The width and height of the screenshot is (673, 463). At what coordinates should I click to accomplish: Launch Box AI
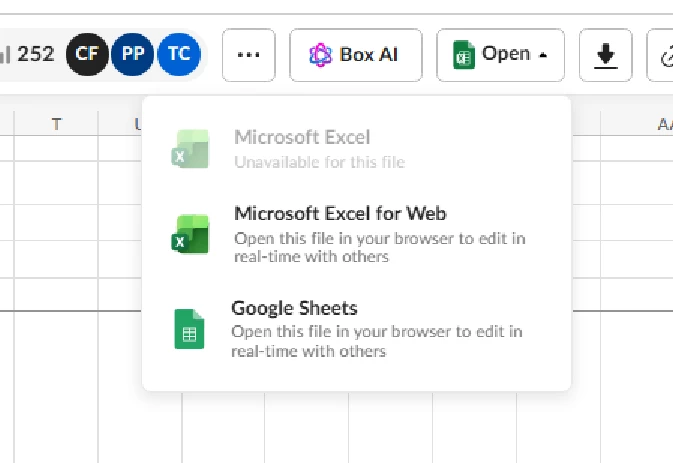click(356, 55)
